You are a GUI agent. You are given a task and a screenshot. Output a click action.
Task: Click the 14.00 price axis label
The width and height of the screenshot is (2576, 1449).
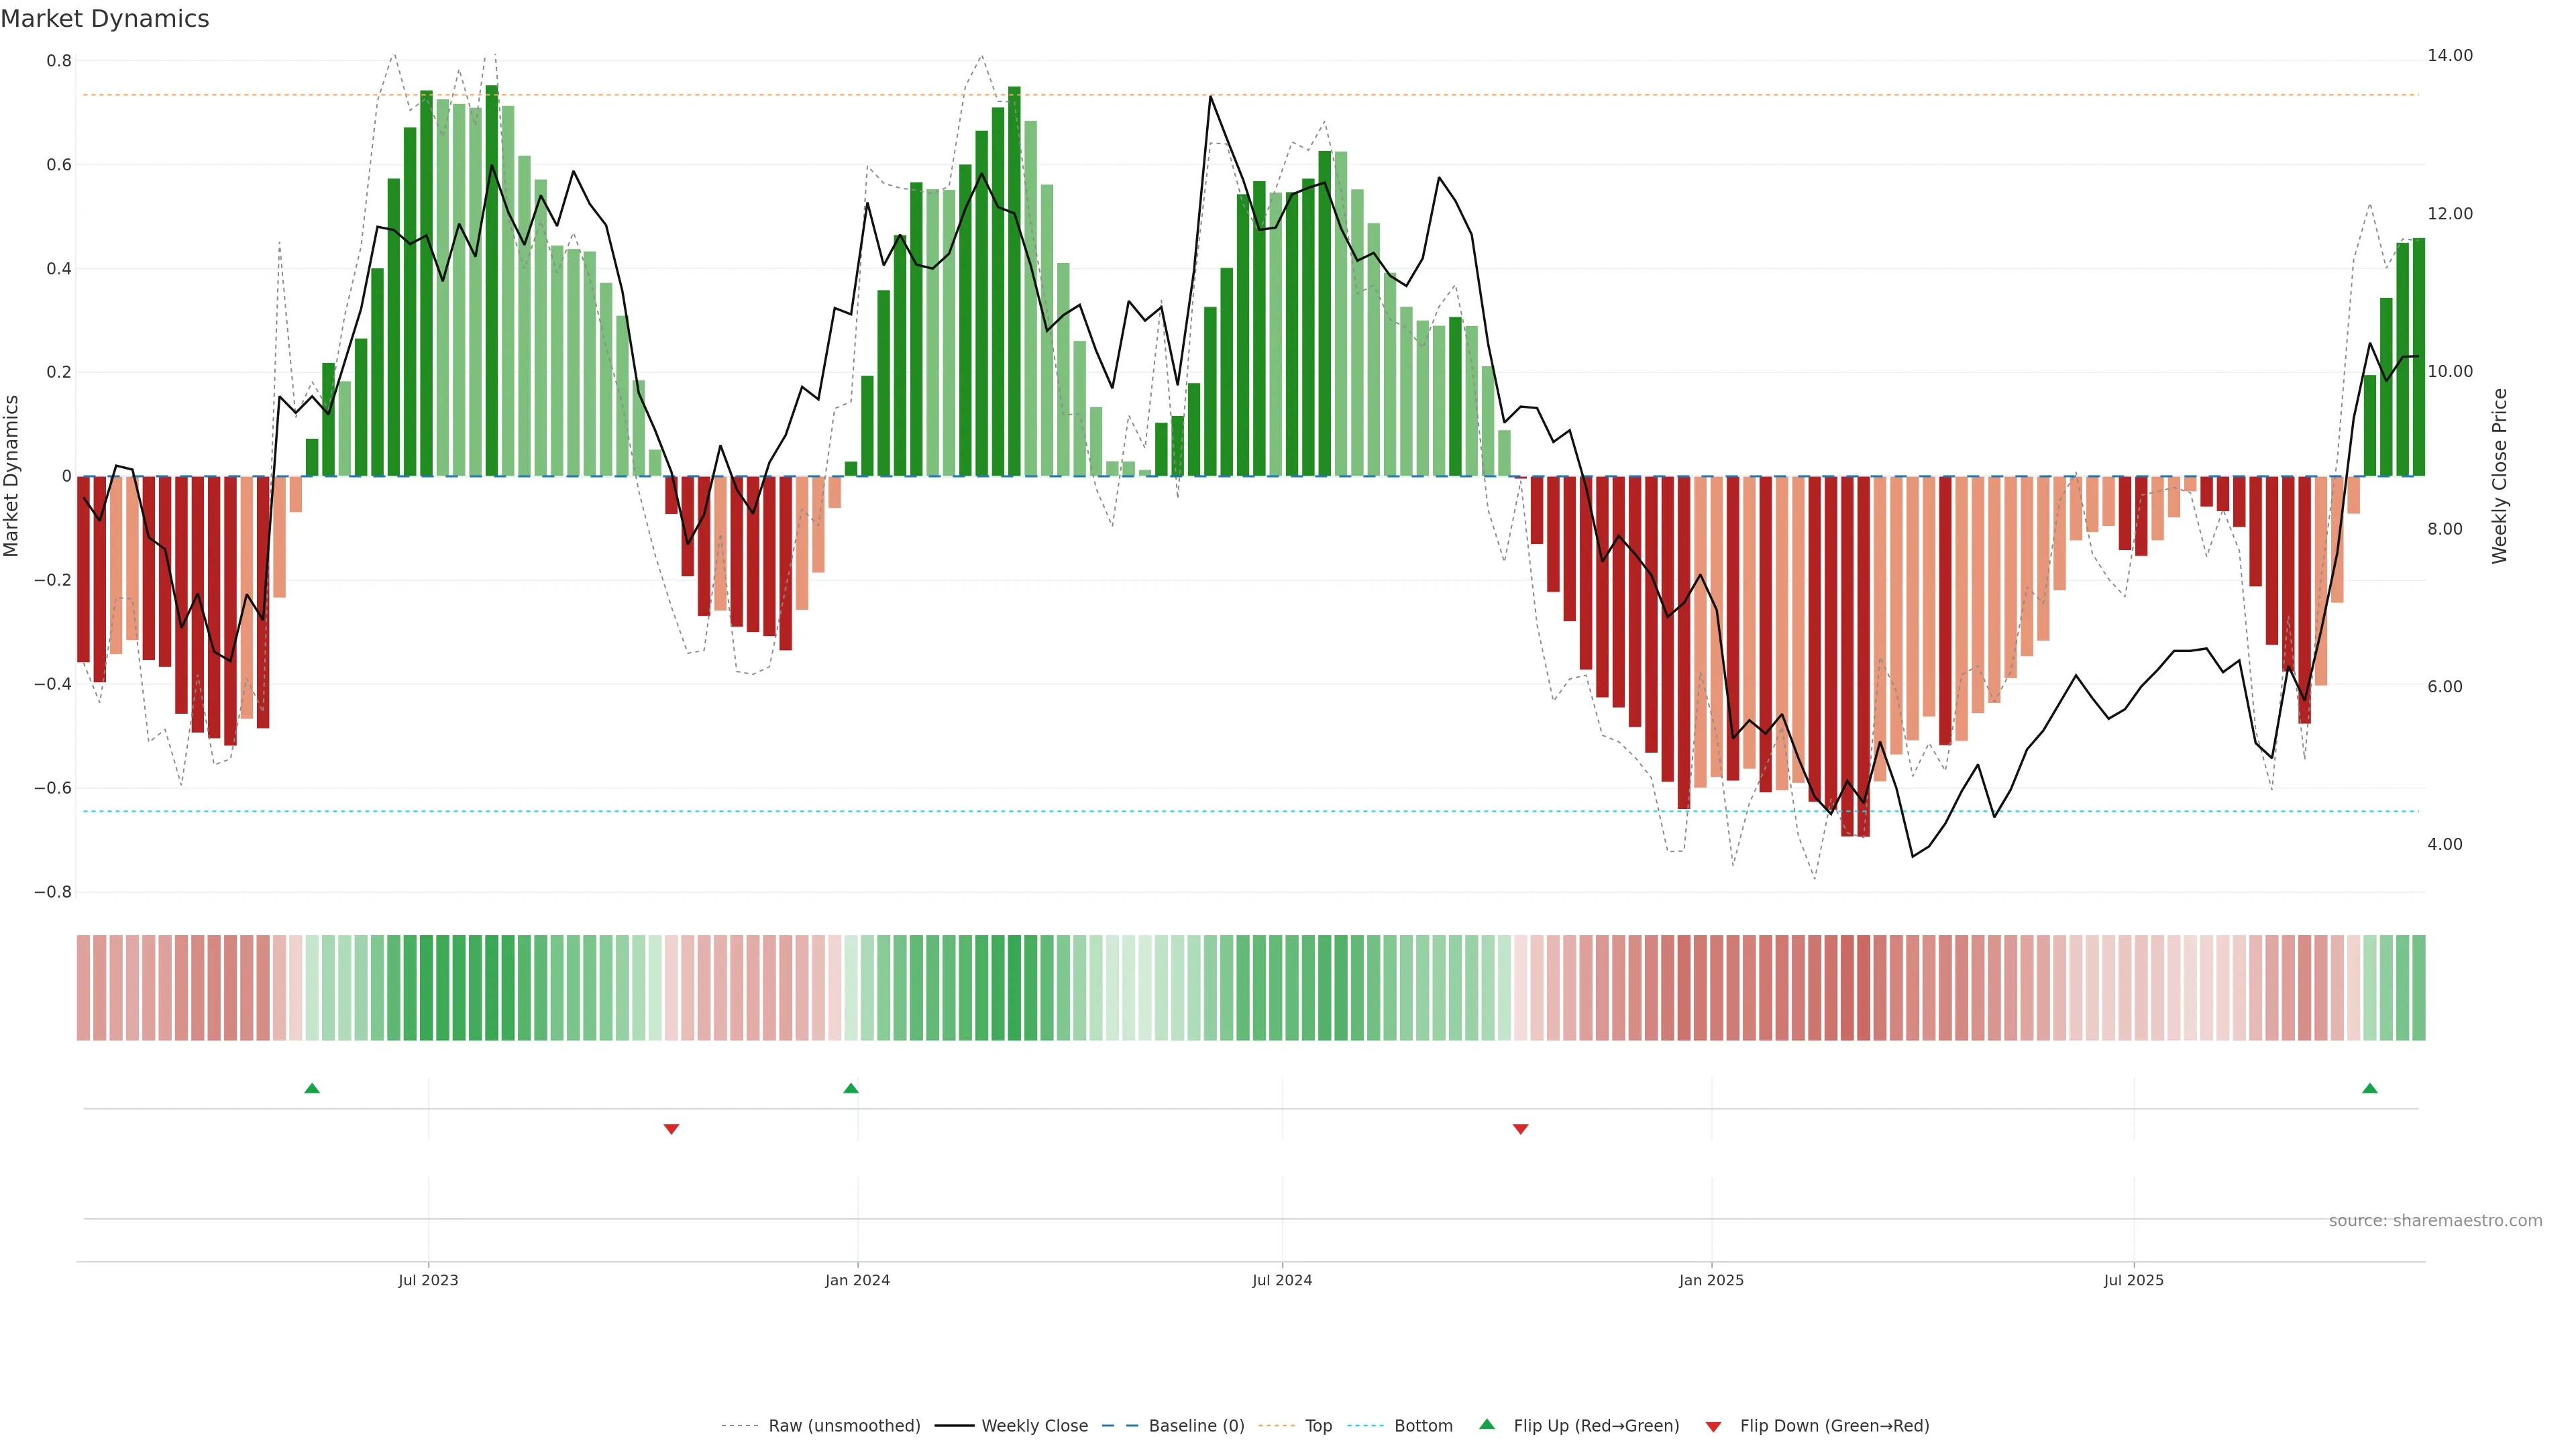tap(2449, 55)
